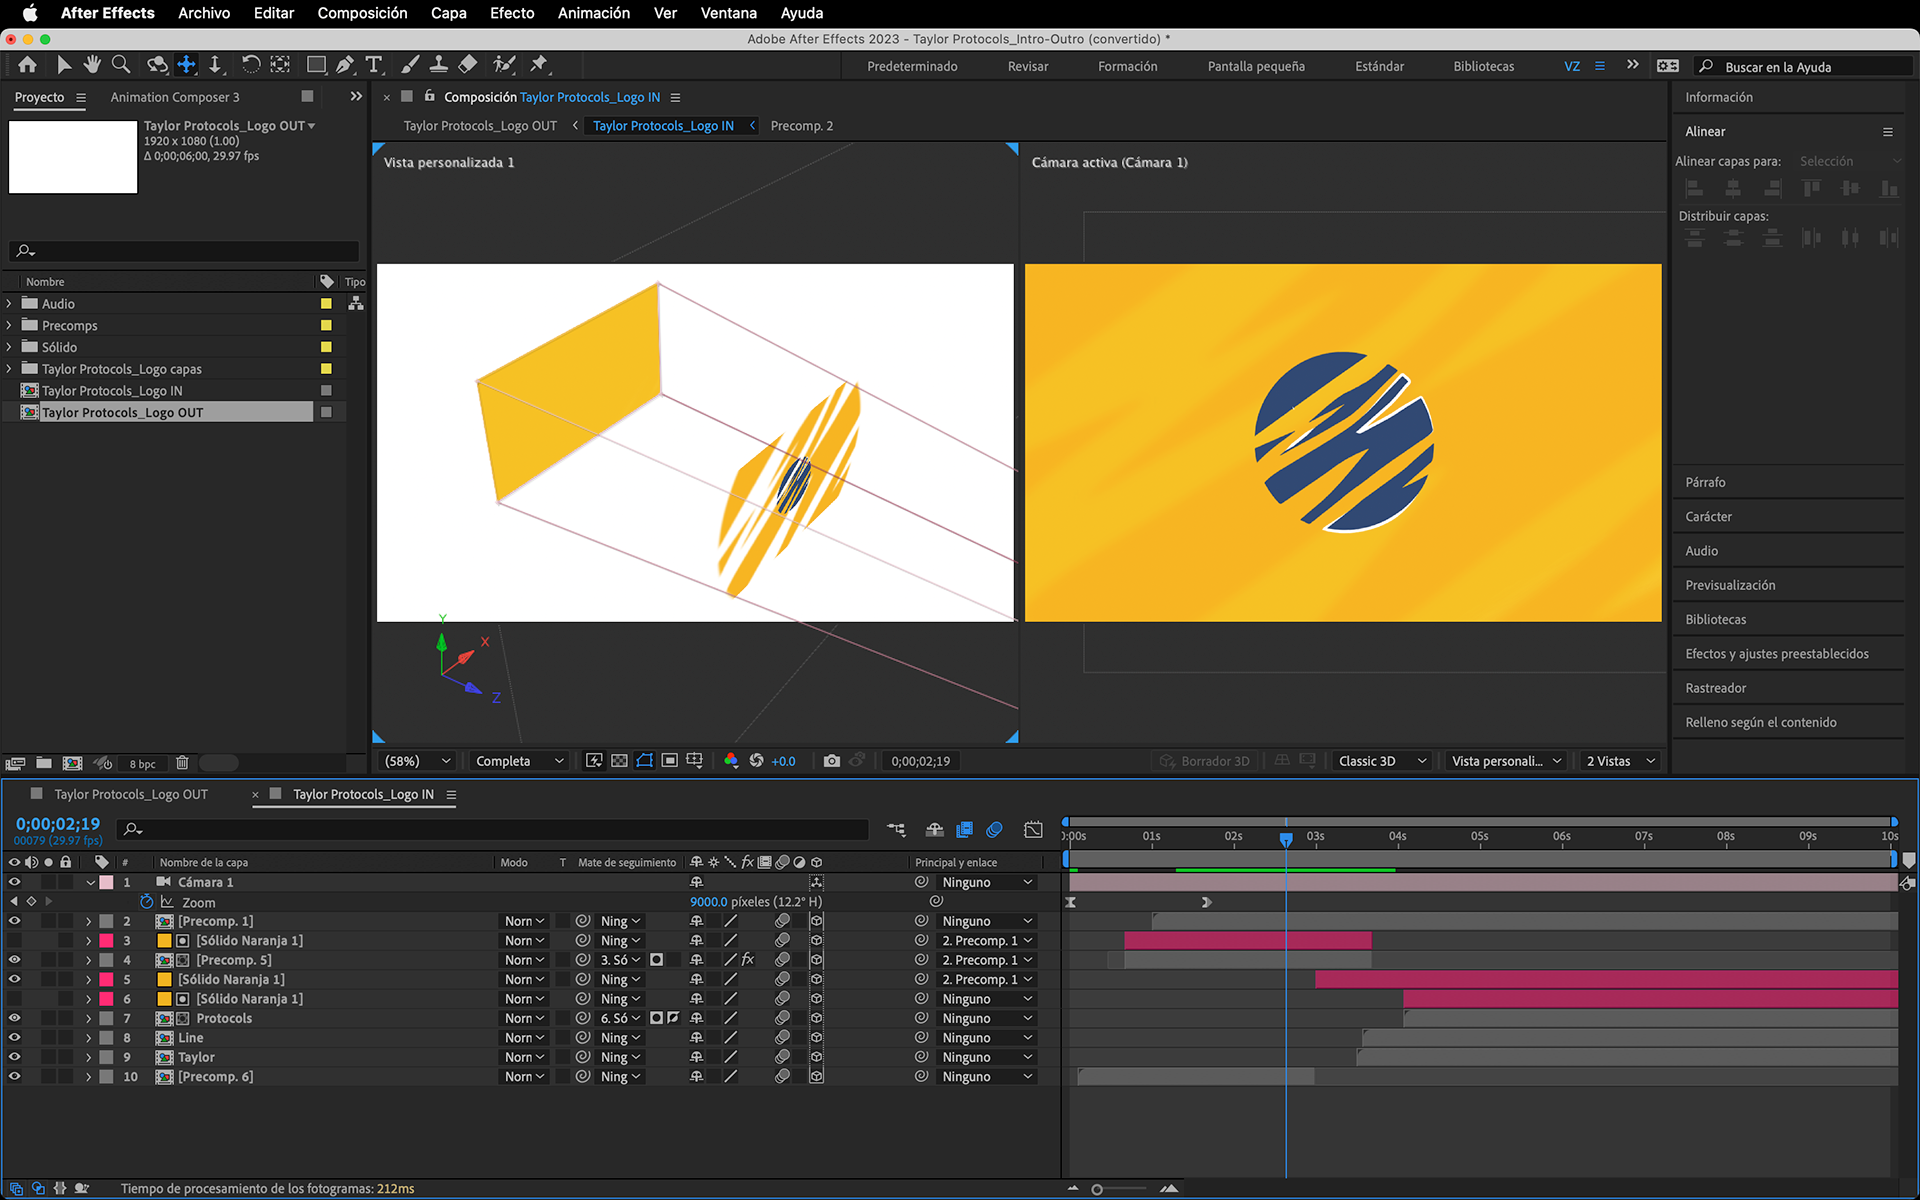This screenshot has width=1920, height=1200.
Task: Select the Pen tool in toolbar
Action: pos(345,65)
